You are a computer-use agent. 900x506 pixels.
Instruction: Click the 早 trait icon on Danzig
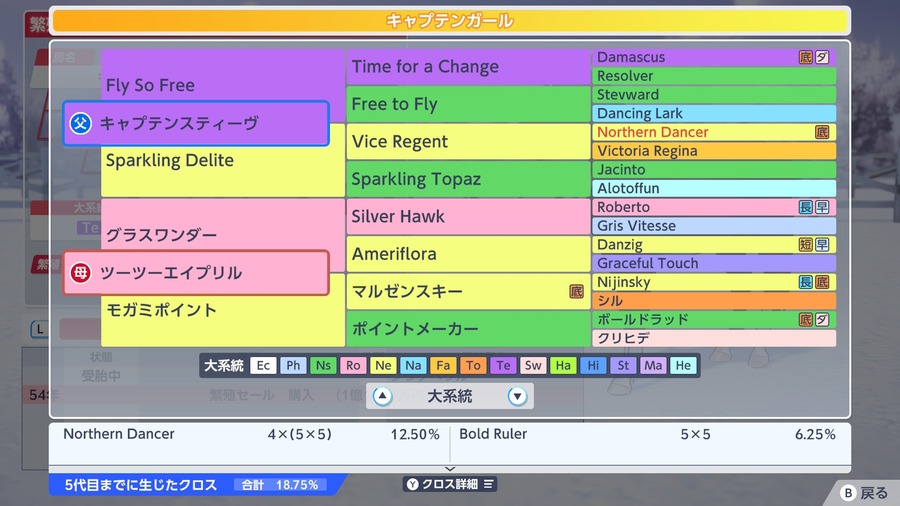pyautogui.click(x=822, y=244)
